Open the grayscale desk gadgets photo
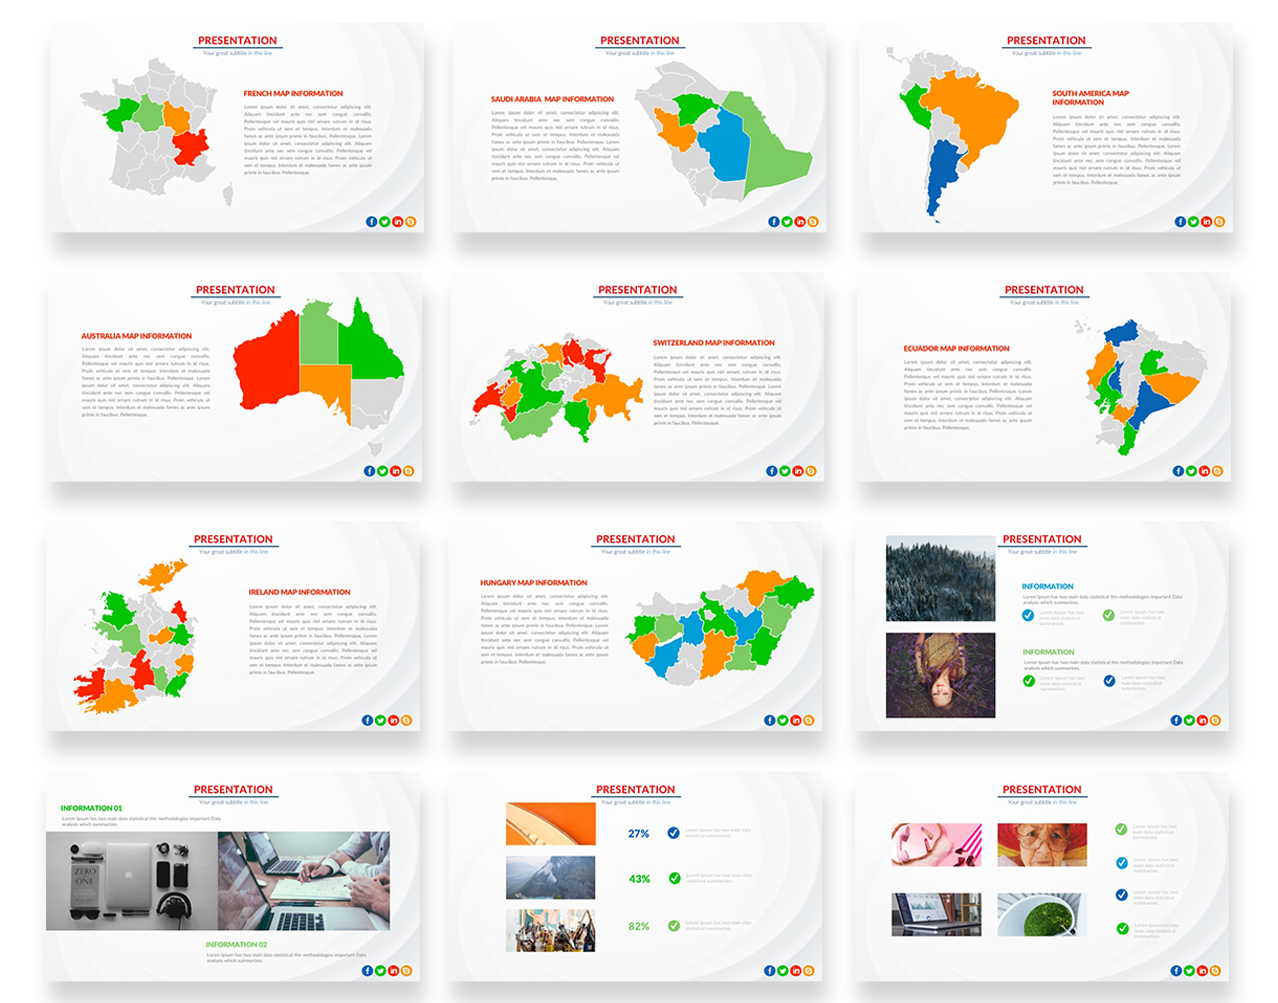 coord(132,881)
